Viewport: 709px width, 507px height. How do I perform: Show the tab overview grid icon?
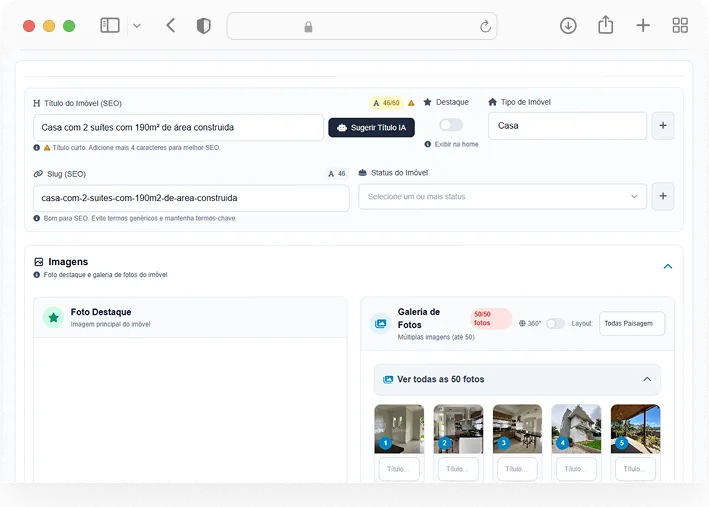pos(680,25)
